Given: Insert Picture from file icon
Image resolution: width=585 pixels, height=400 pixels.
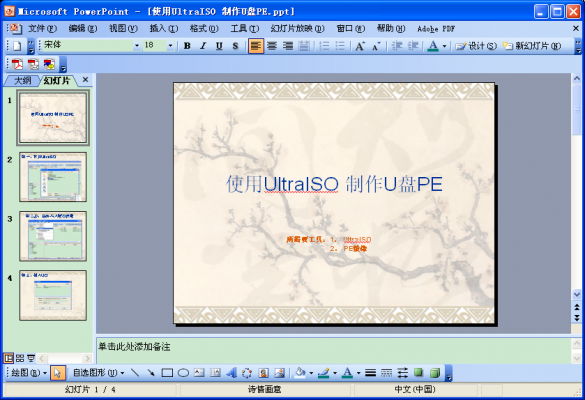Looking at the screenshot, I should point(279,372).
